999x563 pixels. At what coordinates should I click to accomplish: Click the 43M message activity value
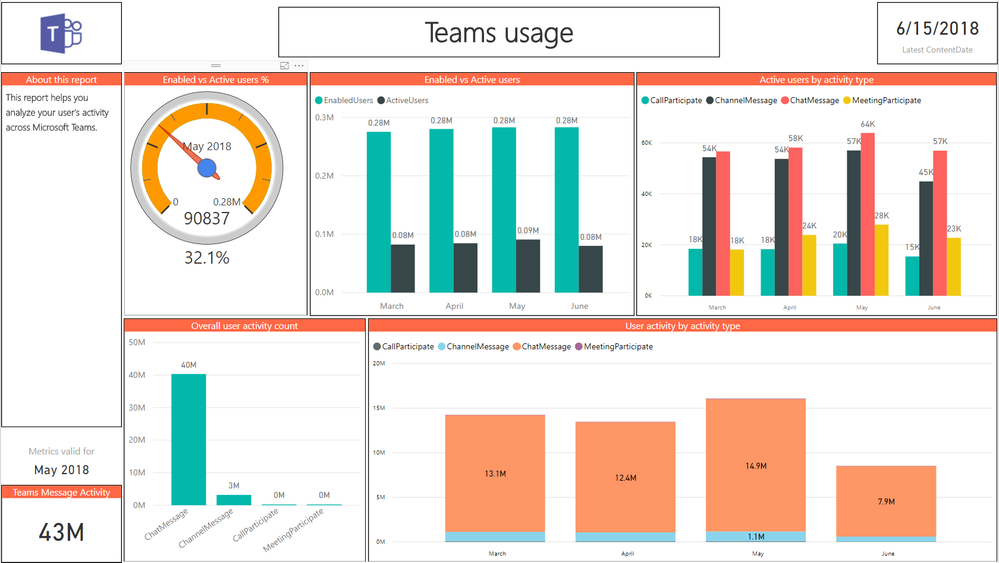pyautogui.click(x=61, y=532)
